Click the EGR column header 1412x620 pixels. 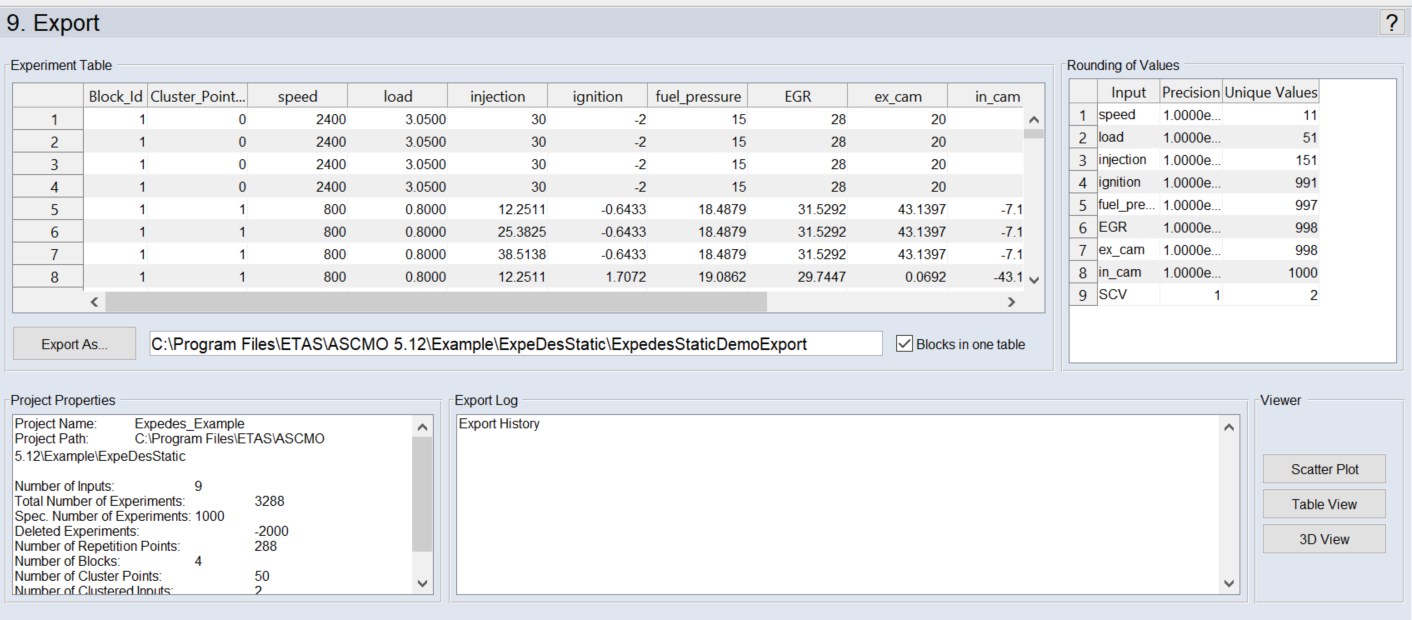point(796,97)
